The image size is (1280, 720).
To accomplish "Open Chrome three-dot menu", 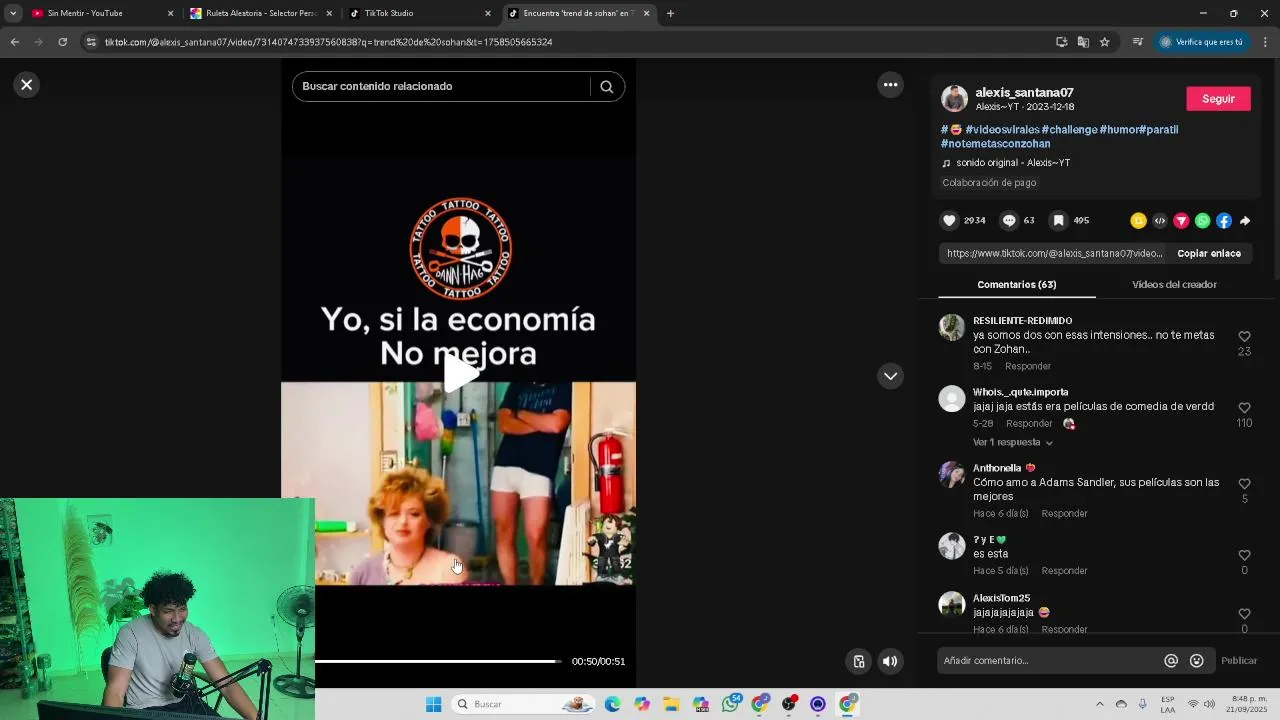I will point(1265,42).
